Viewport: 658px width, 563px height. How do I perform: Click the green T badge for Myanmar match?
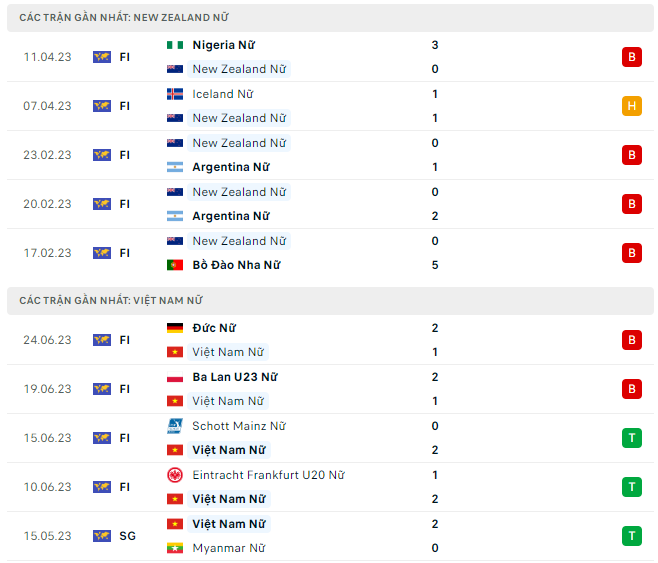(631, 536)
